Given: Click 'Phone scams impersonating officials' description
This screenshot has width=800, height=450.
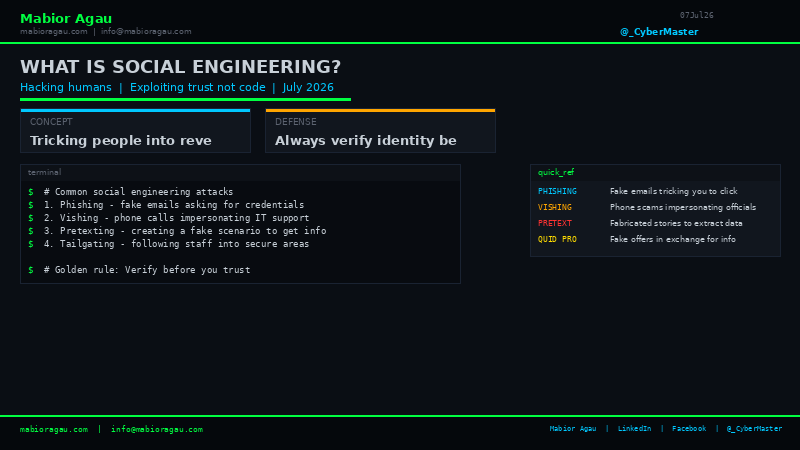Looking at the screenshot, I should (x=683, y=207).
